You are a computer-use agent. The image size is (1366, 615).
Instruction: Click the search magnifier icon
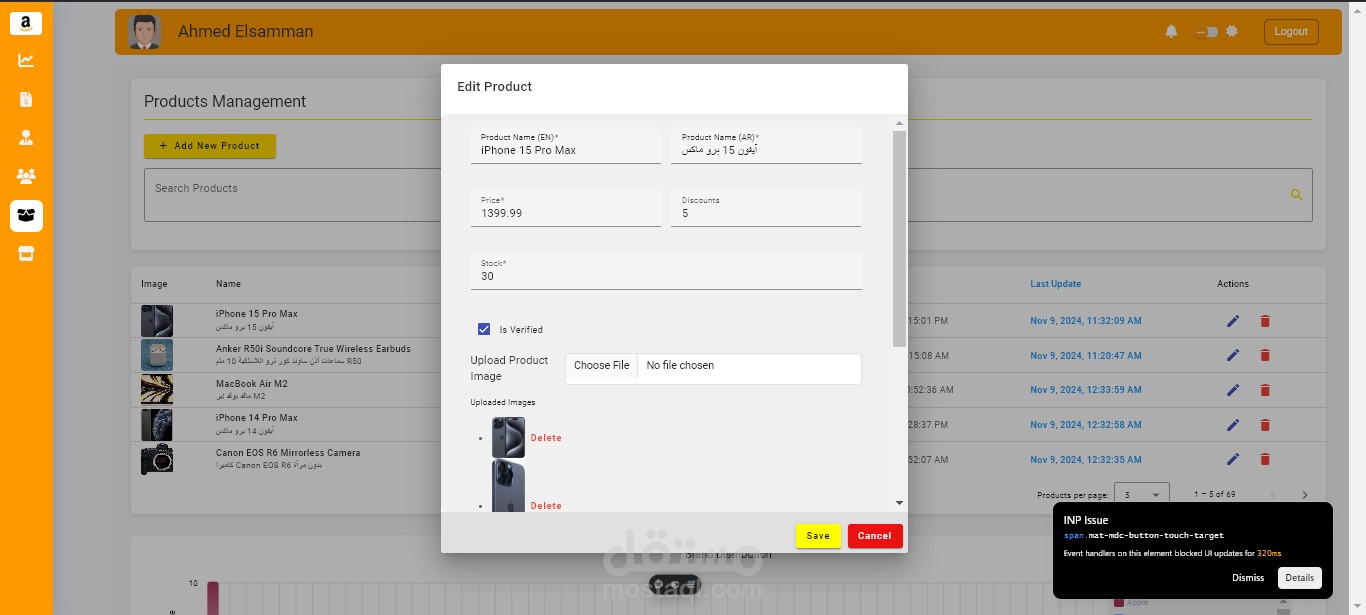pos(1297,195)
